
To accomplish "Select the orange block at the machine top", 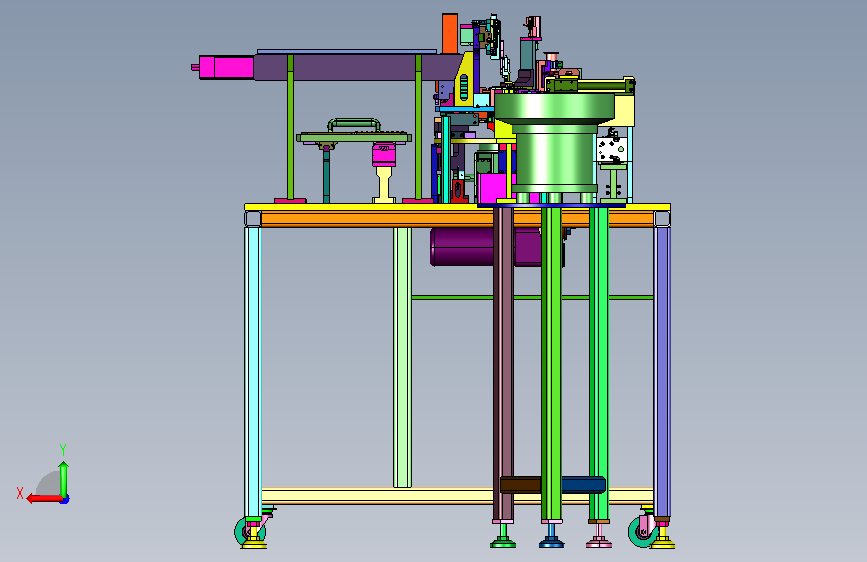I will tap(450, 33).
